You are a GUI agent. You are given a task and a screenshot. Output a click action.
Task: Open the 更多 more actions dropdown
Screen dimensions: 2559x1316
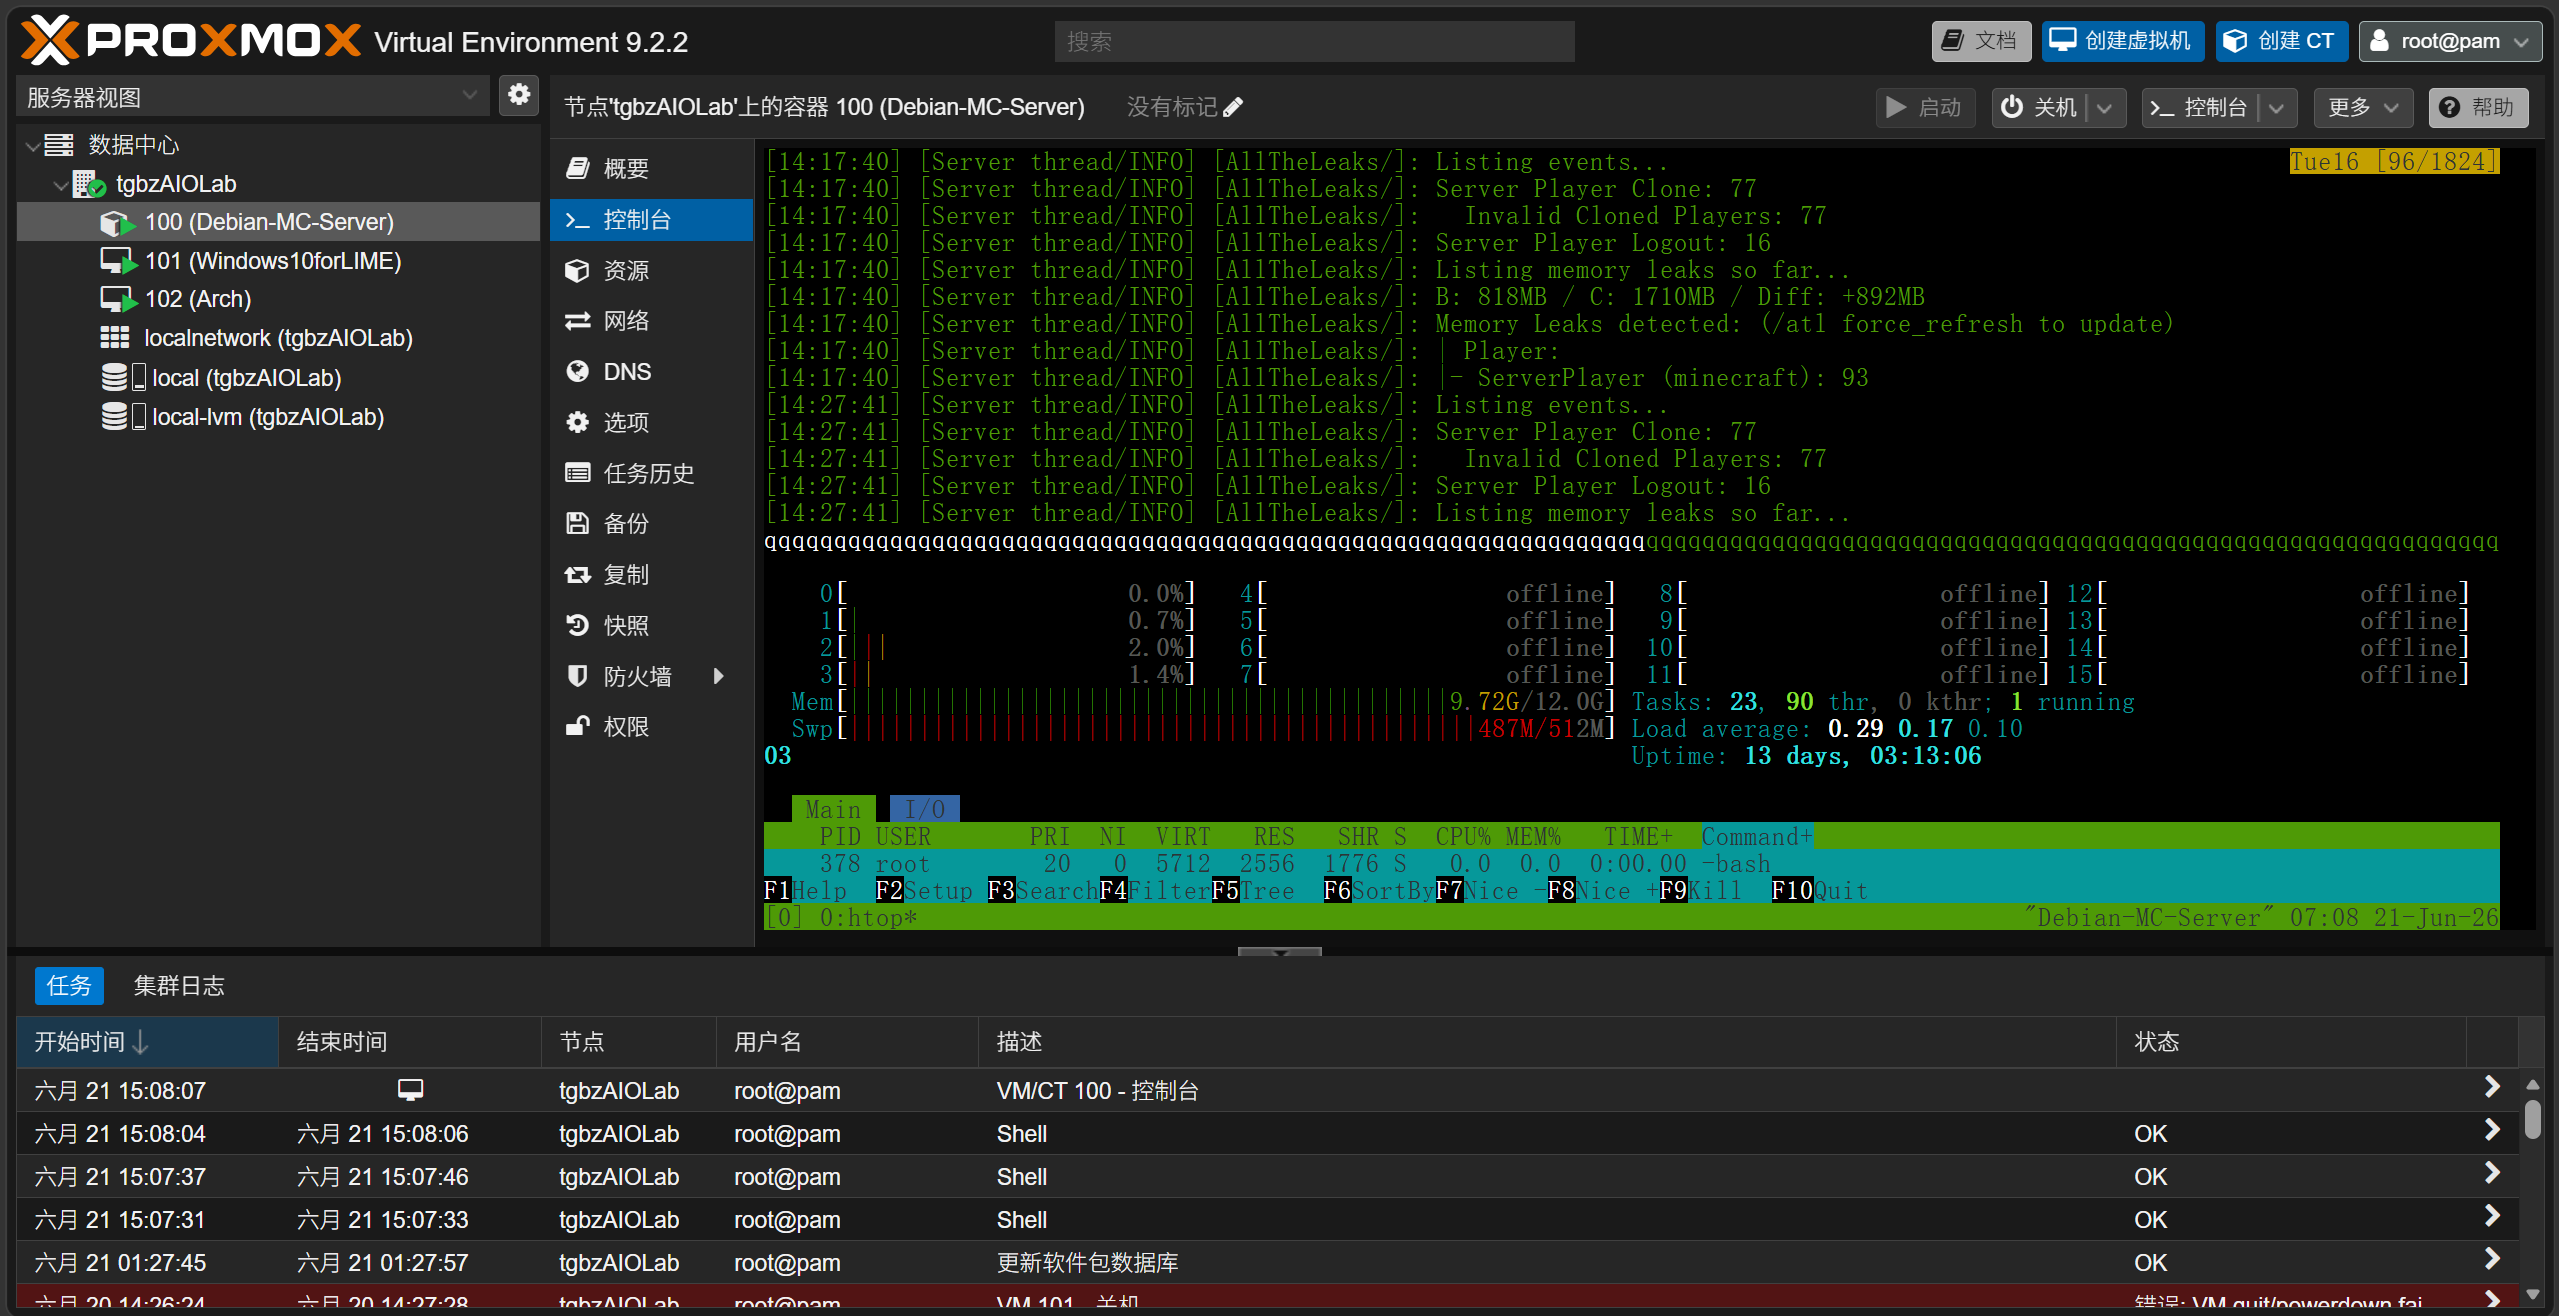2363,108
